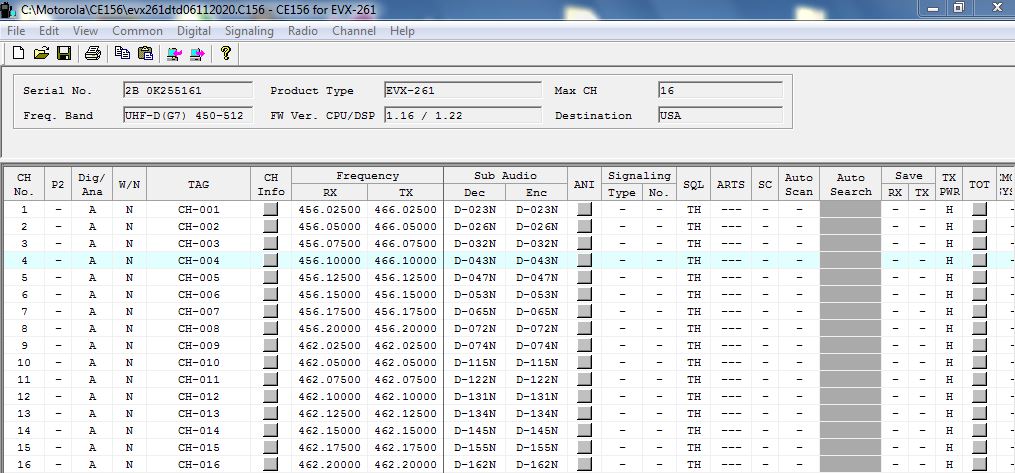The height and width of the screenshot is (473, 1015).
Task: Select RX frequency 462.02500 in channel 9
Action: pos(329,345)
